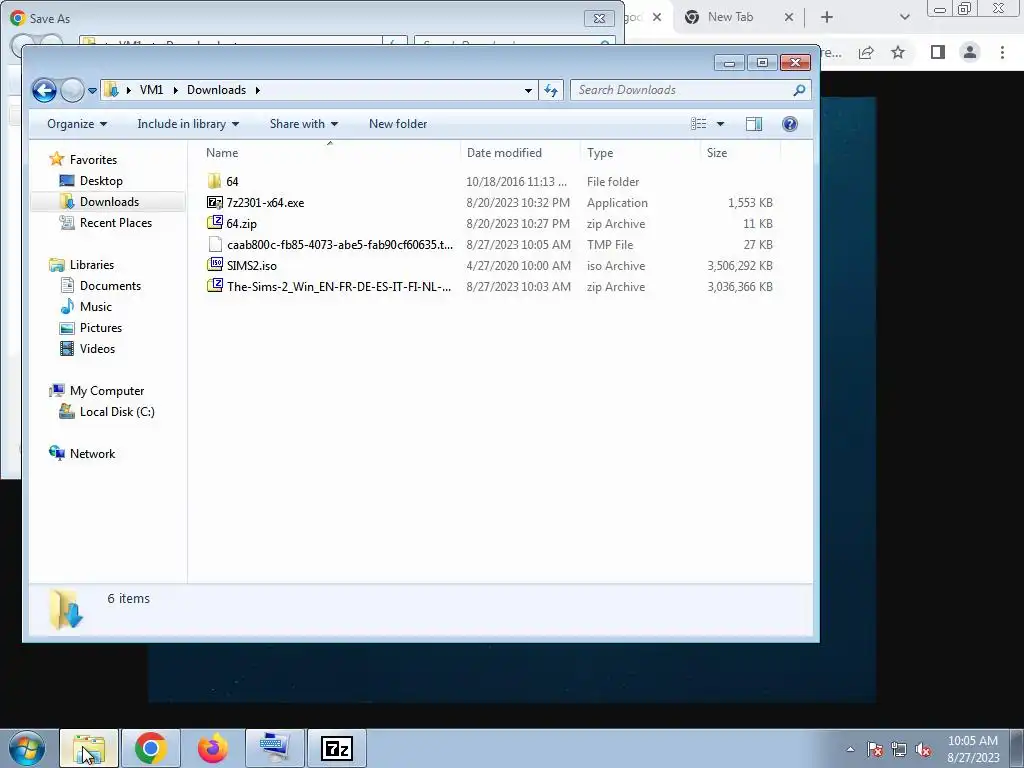
Task: Toggle the preview pane
Action: click(x=754, y=124)
